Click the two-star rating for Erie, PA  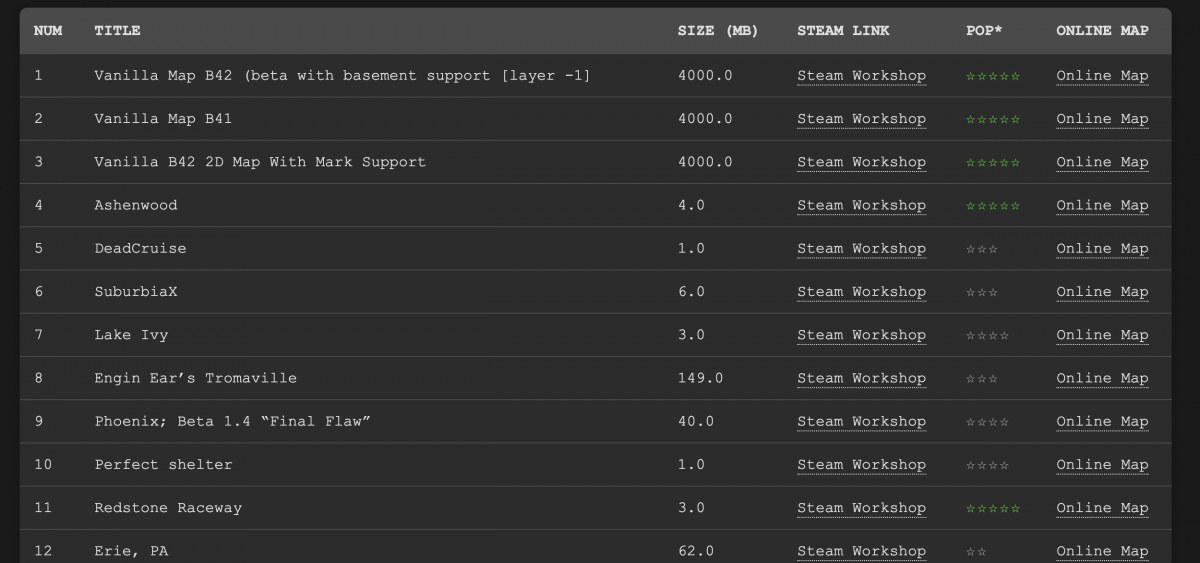(976, 551)
